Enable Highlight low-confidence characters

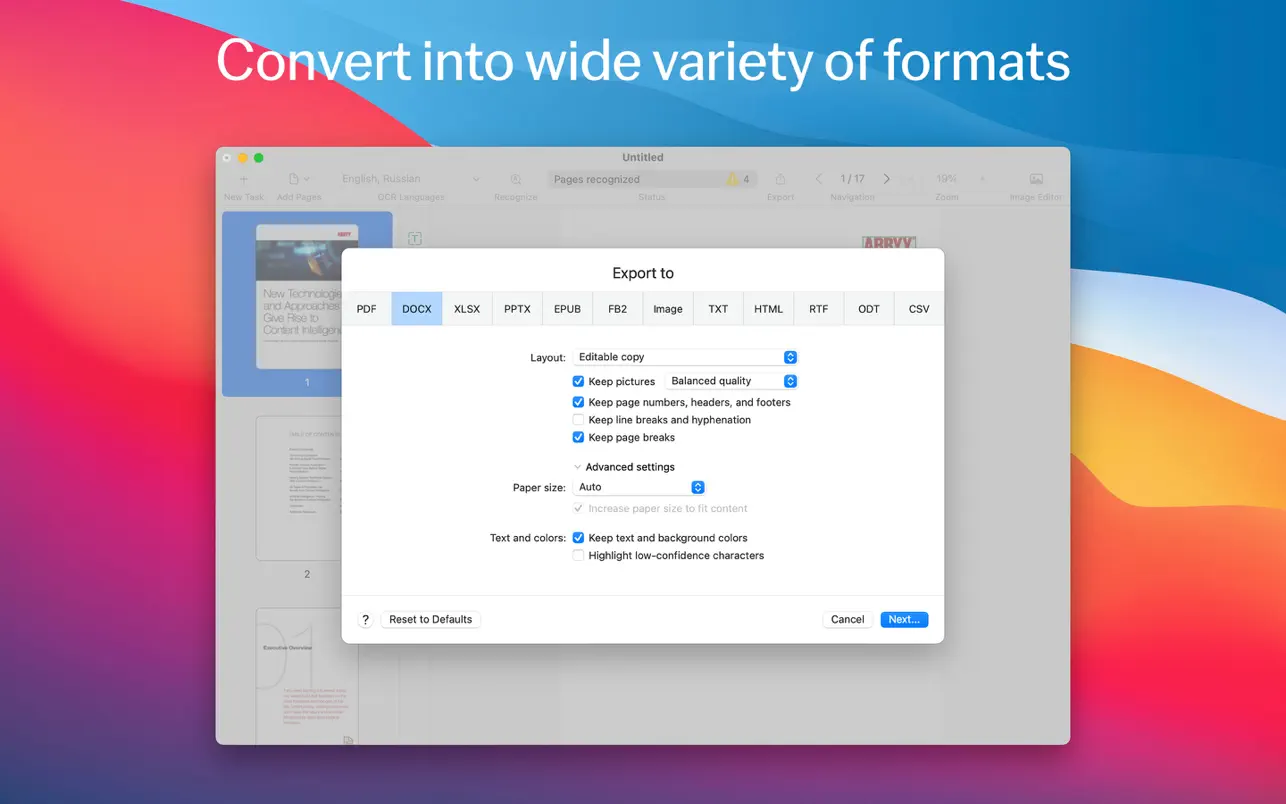point(578,555)
